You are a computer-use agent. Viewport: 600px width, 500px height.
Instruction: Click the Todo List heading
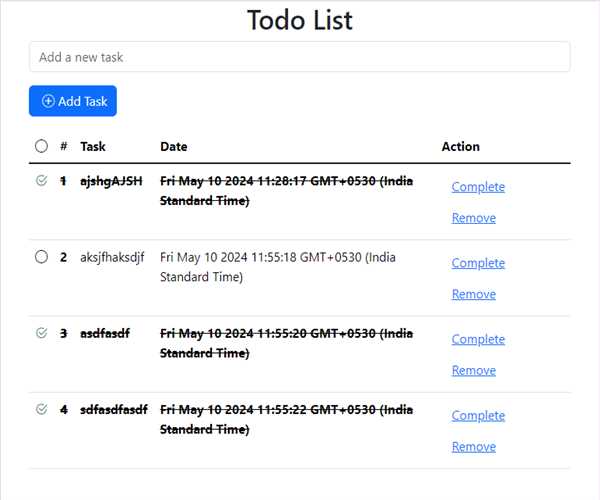pyautogui.click(x=300, y=20)
